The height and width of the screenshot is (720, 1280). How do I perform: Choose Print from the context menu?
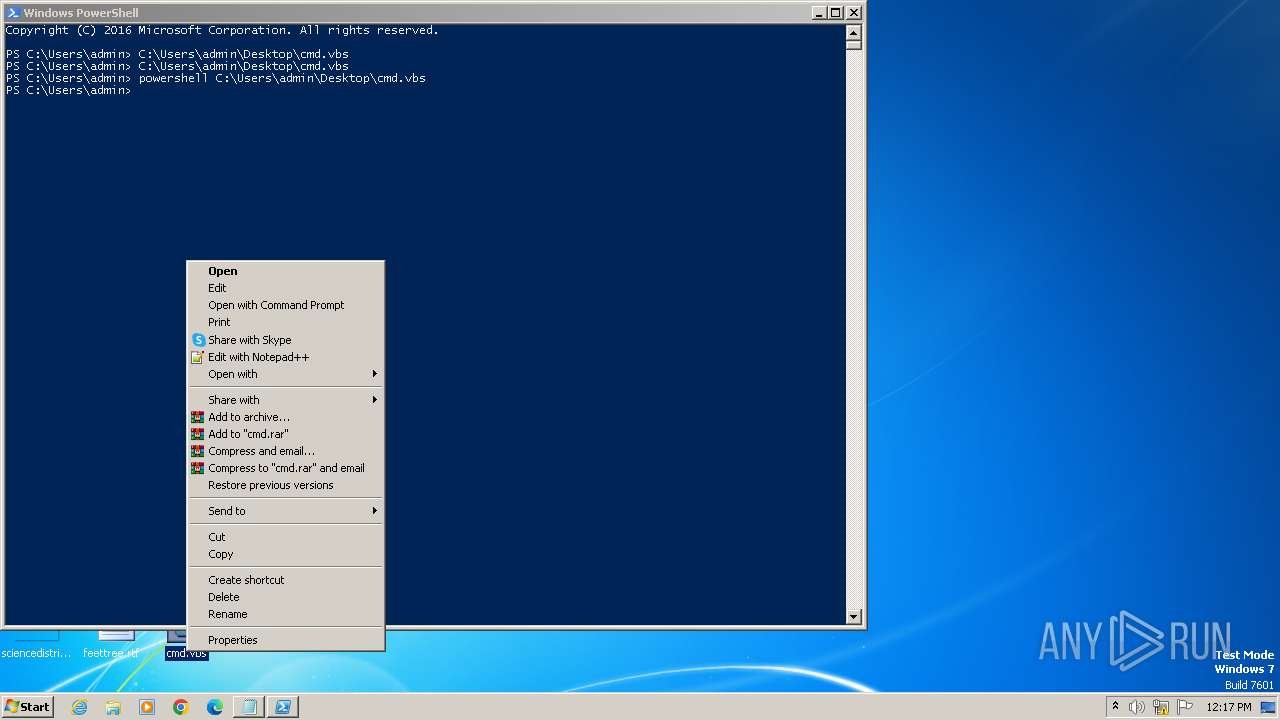(286, 322)
